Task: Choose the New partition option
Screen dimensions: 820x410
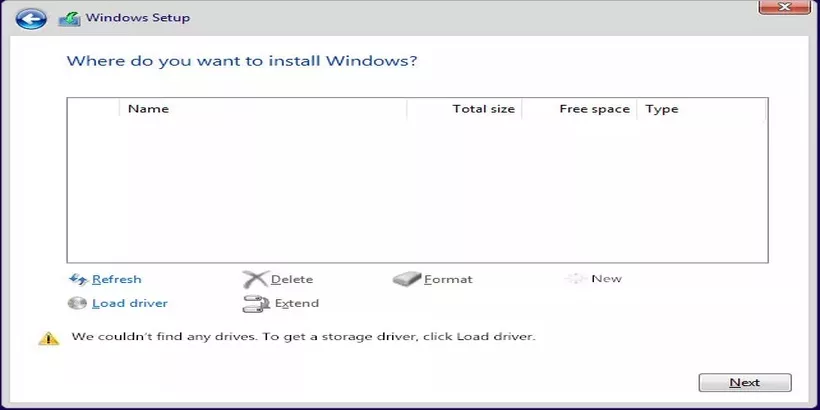Action: pos(607,279)
